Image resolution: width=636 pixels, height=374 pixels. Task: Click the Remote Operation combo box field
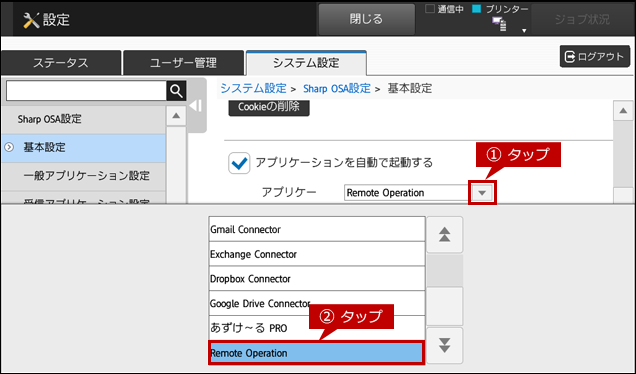point(406,193)
